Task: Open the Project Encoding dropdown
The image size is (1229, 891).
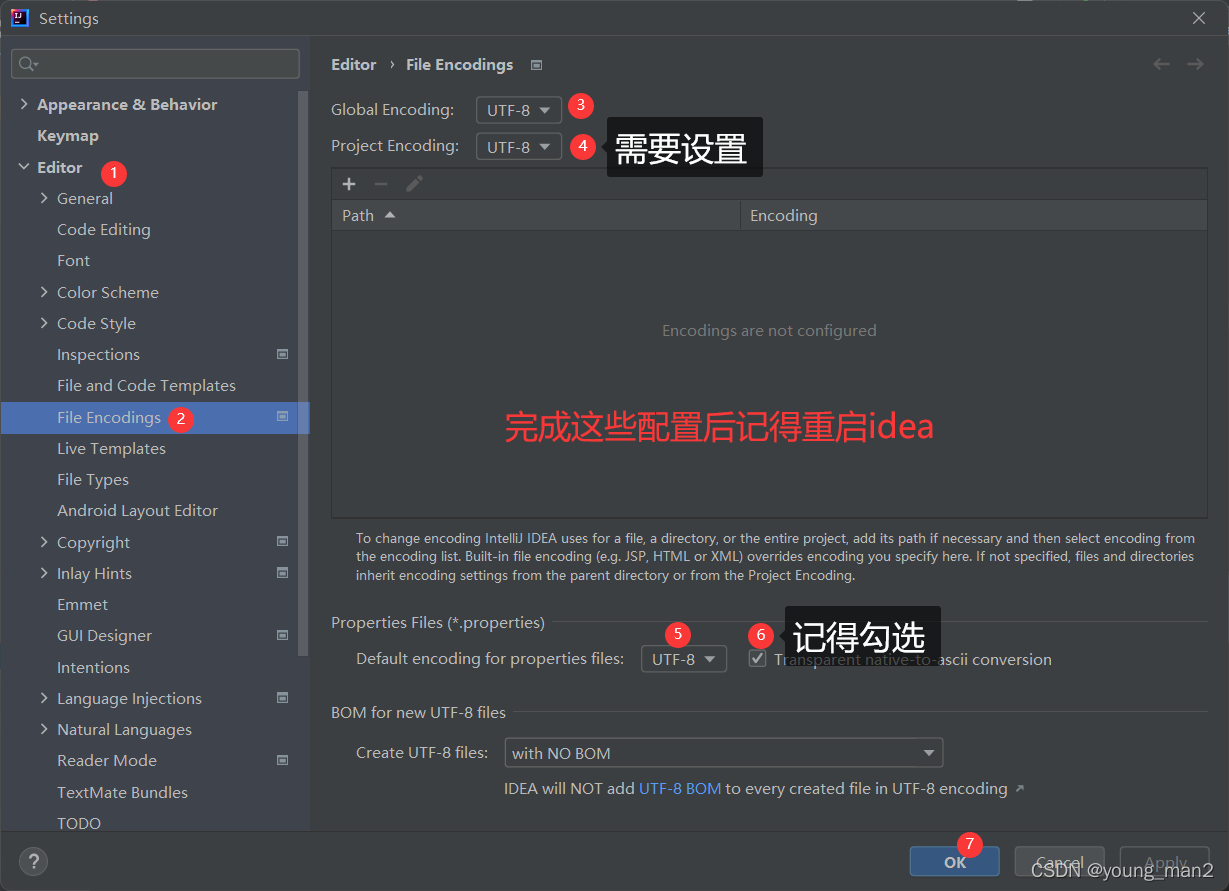Action: coord(519,147)
